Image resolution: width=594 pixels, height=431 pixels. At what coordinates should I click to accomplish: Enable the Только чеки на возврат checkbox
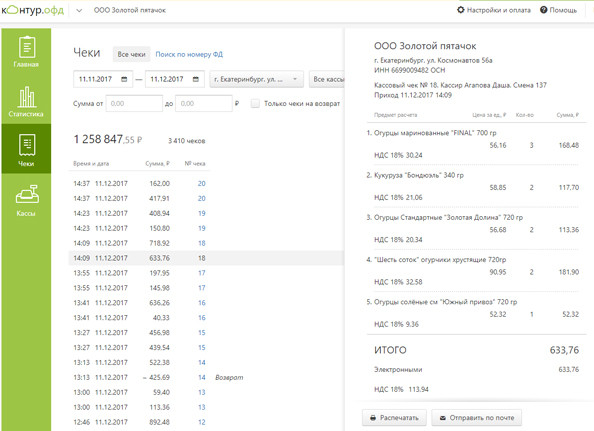[x=255, y=103]
